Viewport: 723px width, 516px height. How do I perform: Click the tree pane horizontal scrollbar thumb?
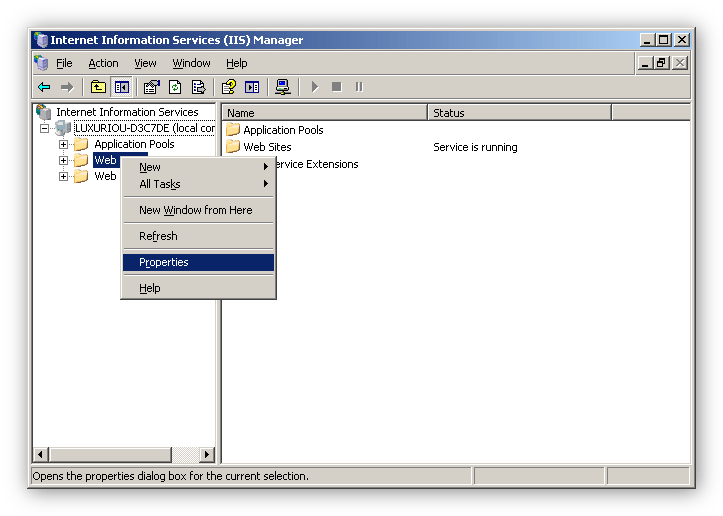tap(110, 455)
